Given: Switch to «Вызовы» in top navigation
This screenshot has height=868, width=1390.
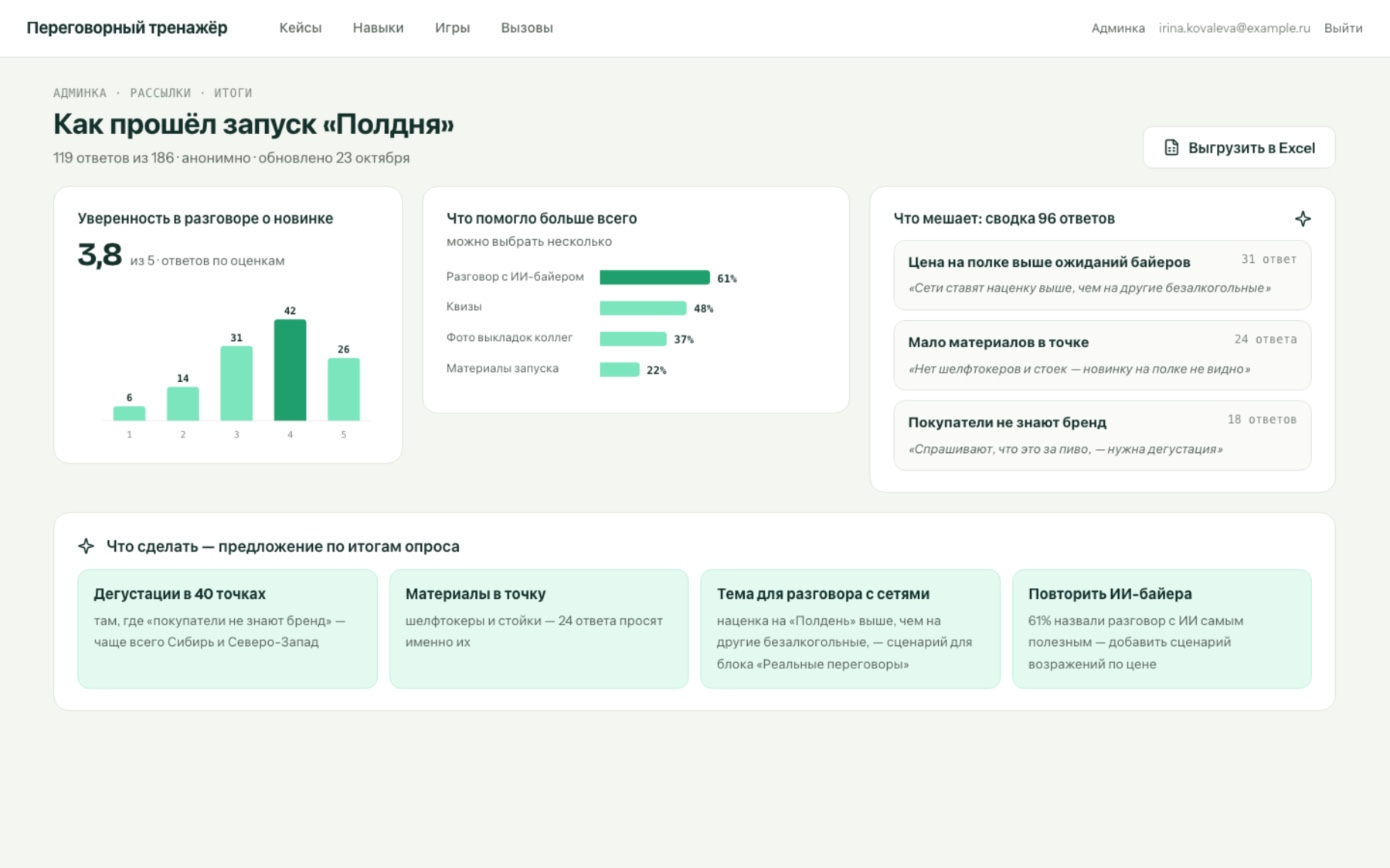Looking at the screenshot, I should pyautogui.click(x=527, y=28).
